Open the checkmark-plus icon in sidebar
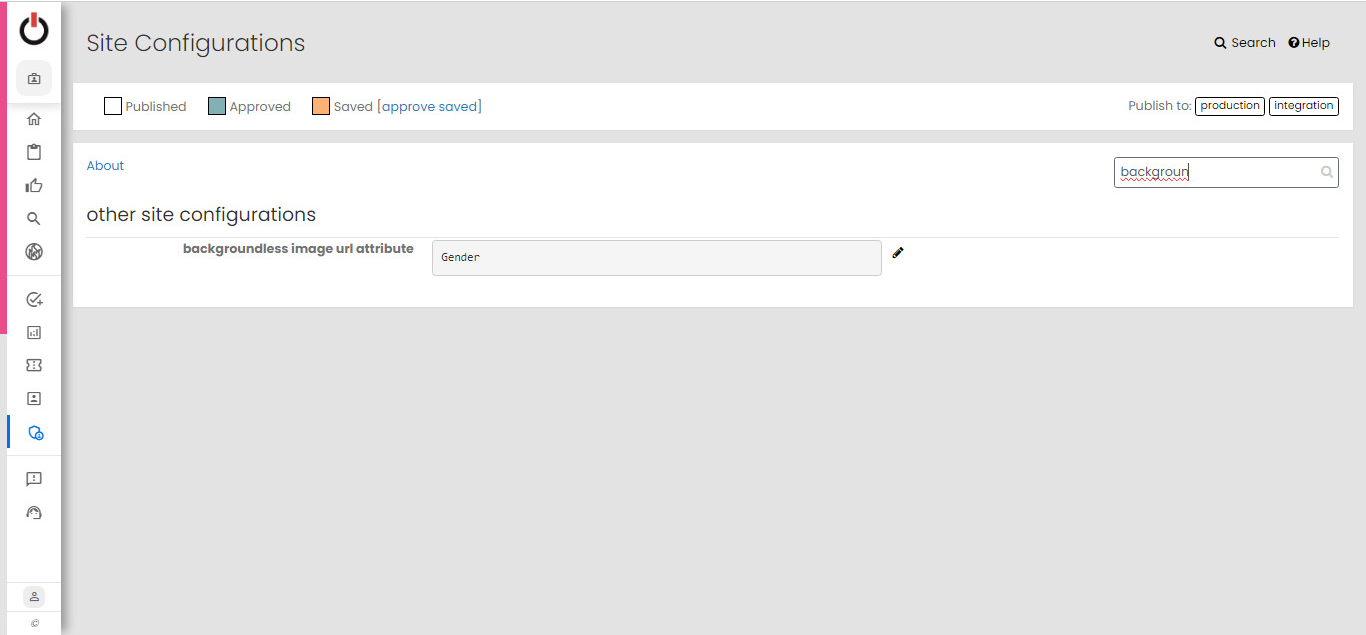Image resolution: width=1366 pixels, height=635 pixels. (x=34, y=299)
